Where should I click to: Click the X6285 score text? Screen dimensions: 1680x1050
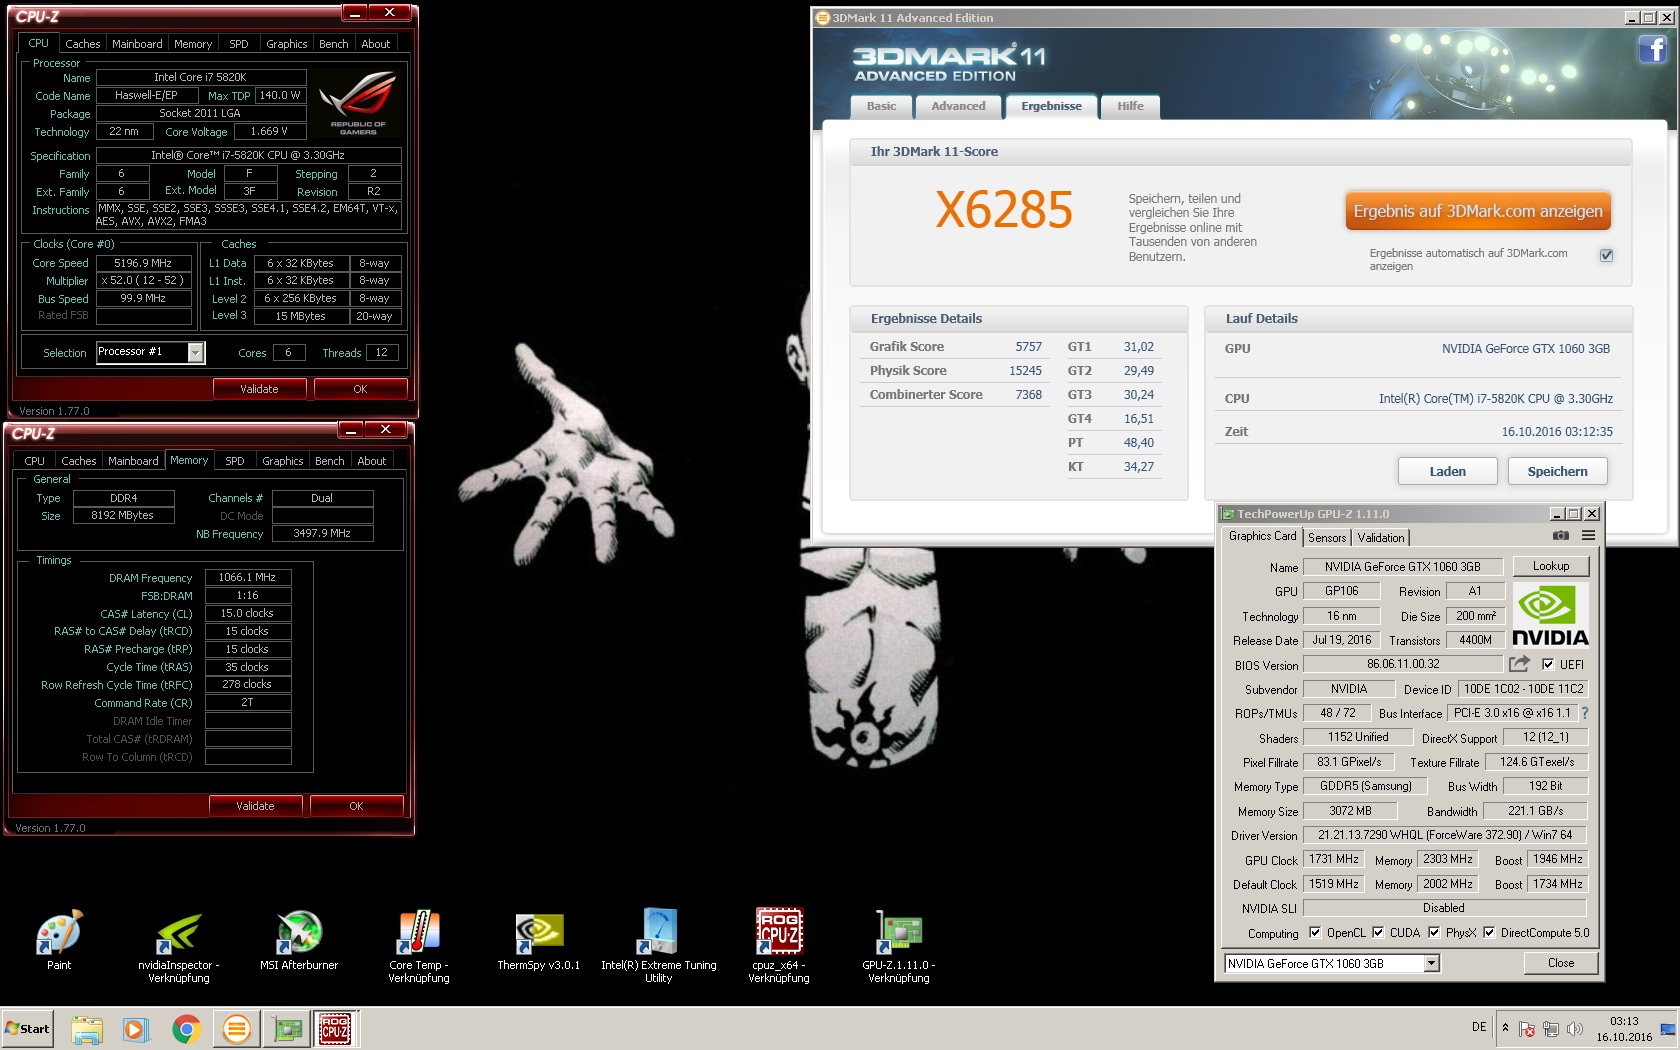(1004, 210)
